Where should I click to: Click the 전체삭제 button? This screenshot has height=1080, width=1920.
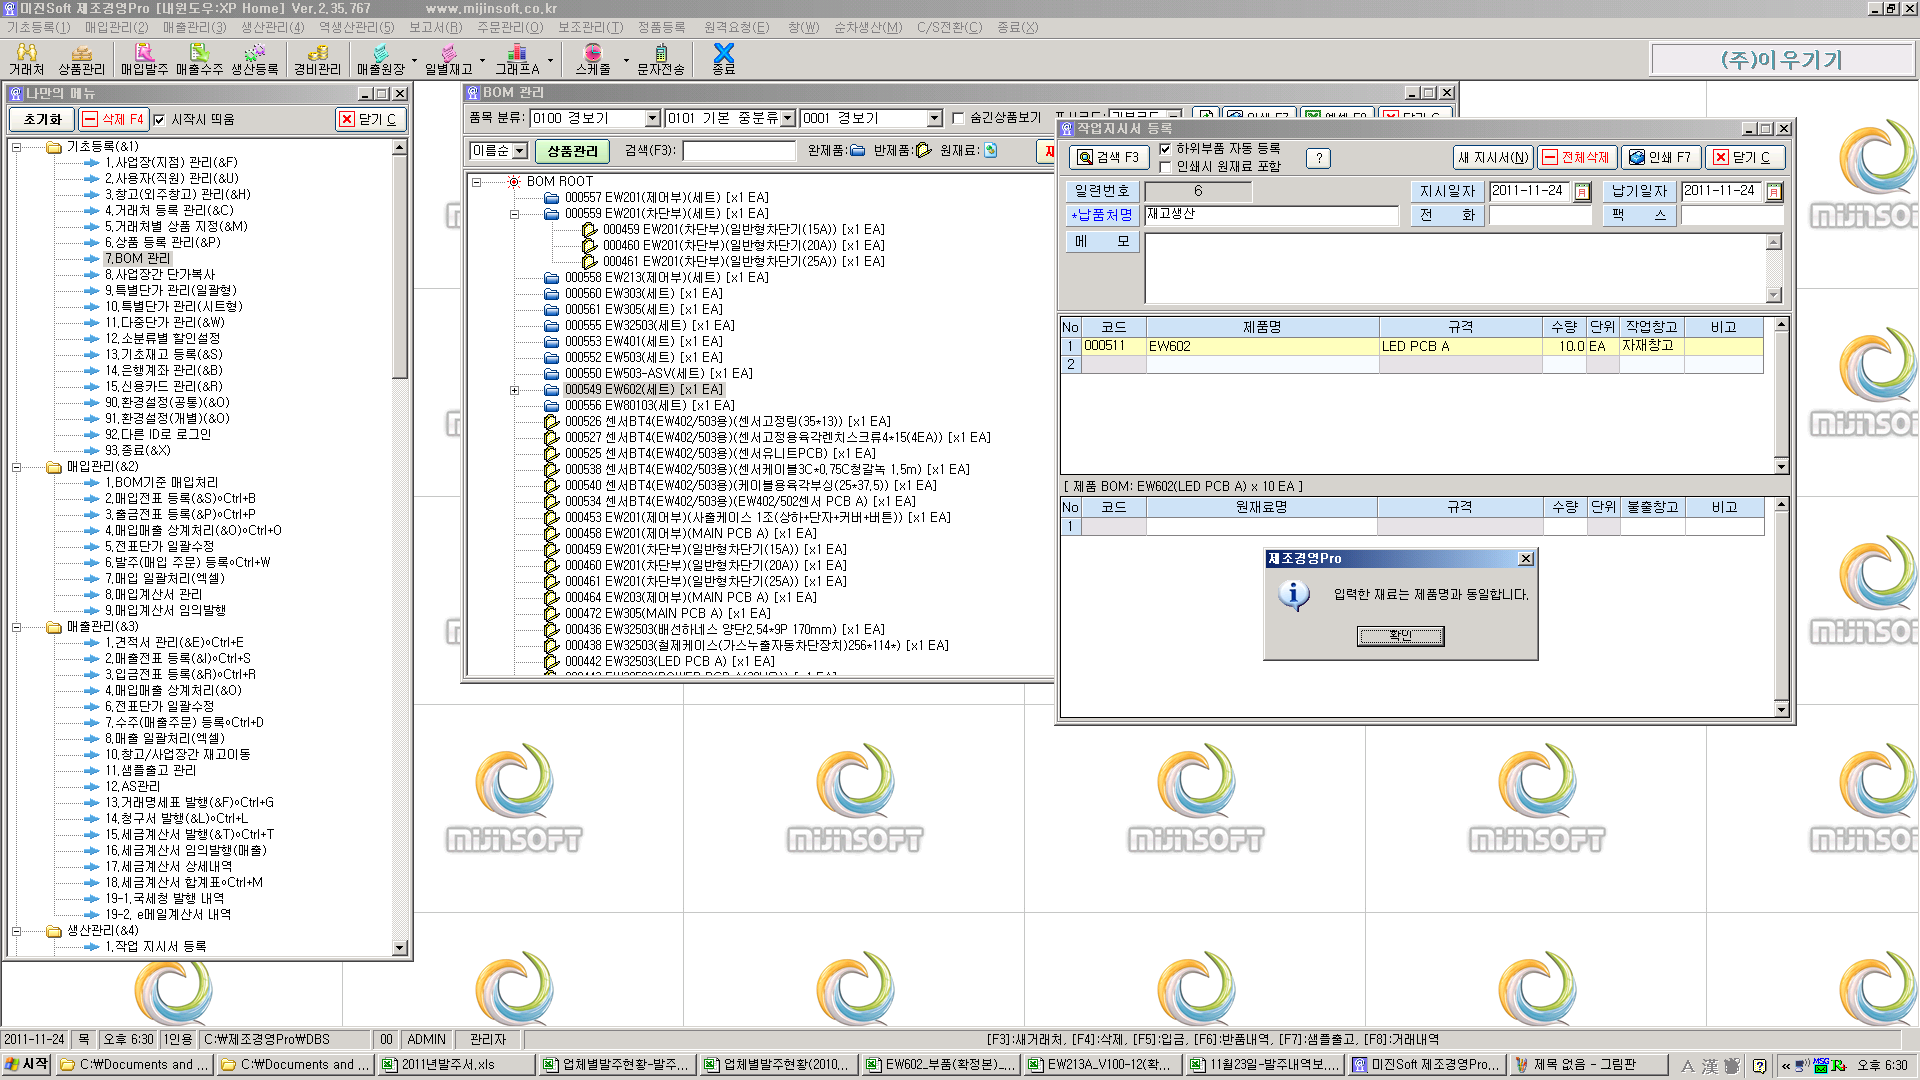1576,157
